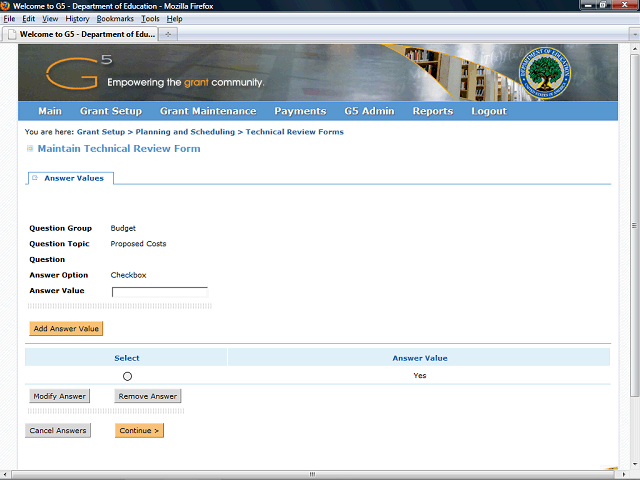This screenshot has width=640, height=480.
Task: Open the Help menu
Action: 174,19
